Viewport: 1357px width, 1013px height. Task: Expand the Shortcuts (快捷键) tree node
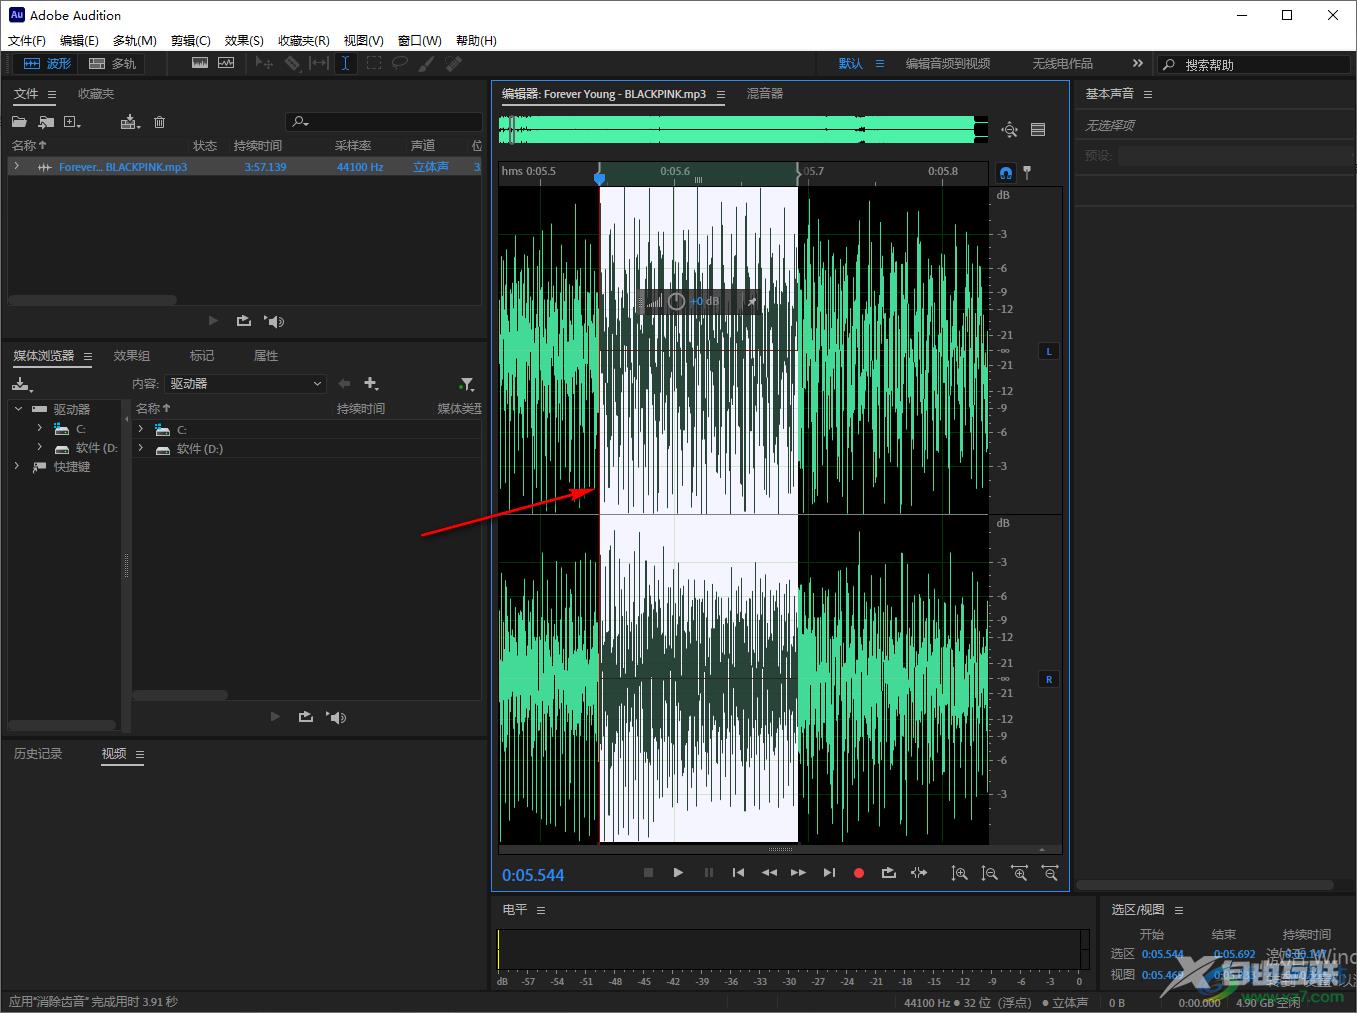coord(17,466)
